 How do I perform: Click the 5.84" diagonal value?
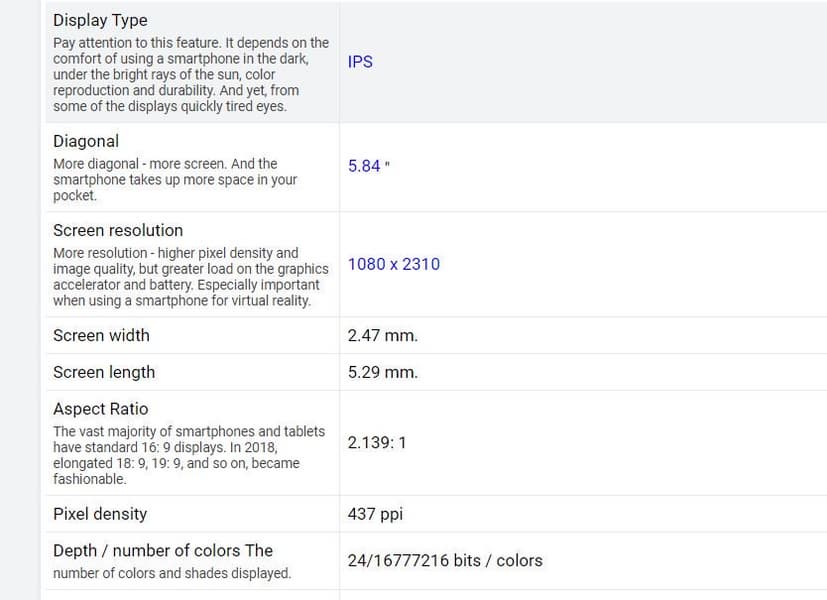pyautogui.click(x=368, y=166)
